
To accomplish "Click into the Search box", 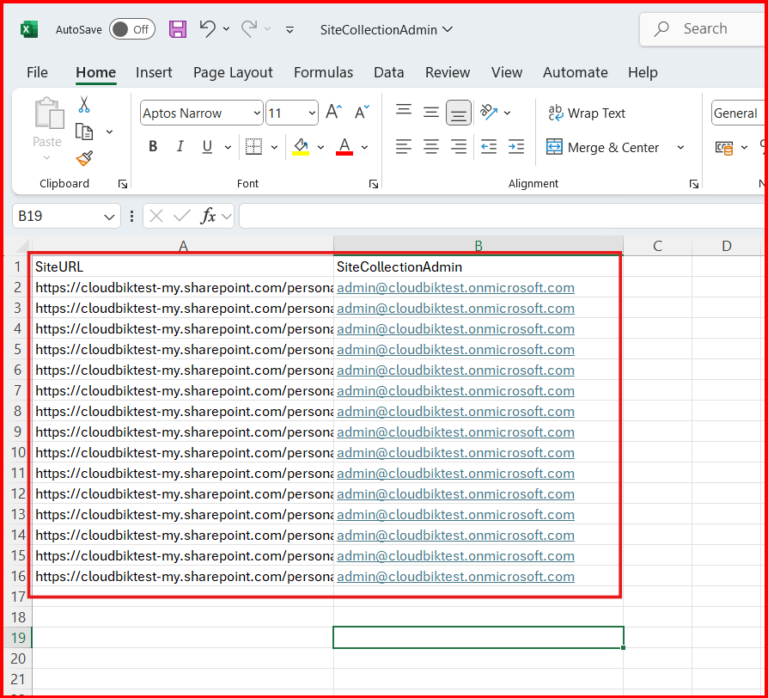I will (704, 29).
